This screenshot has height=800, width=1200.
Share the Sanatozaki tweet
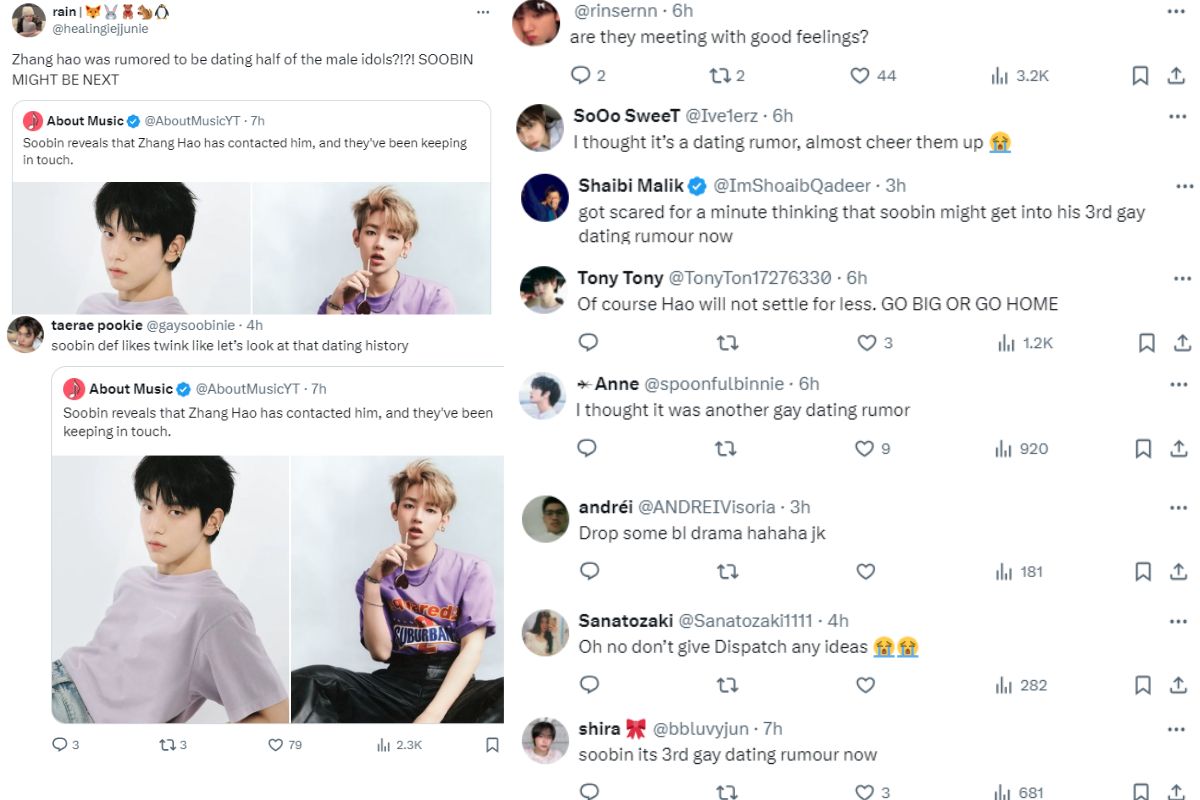click(1182, 685)
